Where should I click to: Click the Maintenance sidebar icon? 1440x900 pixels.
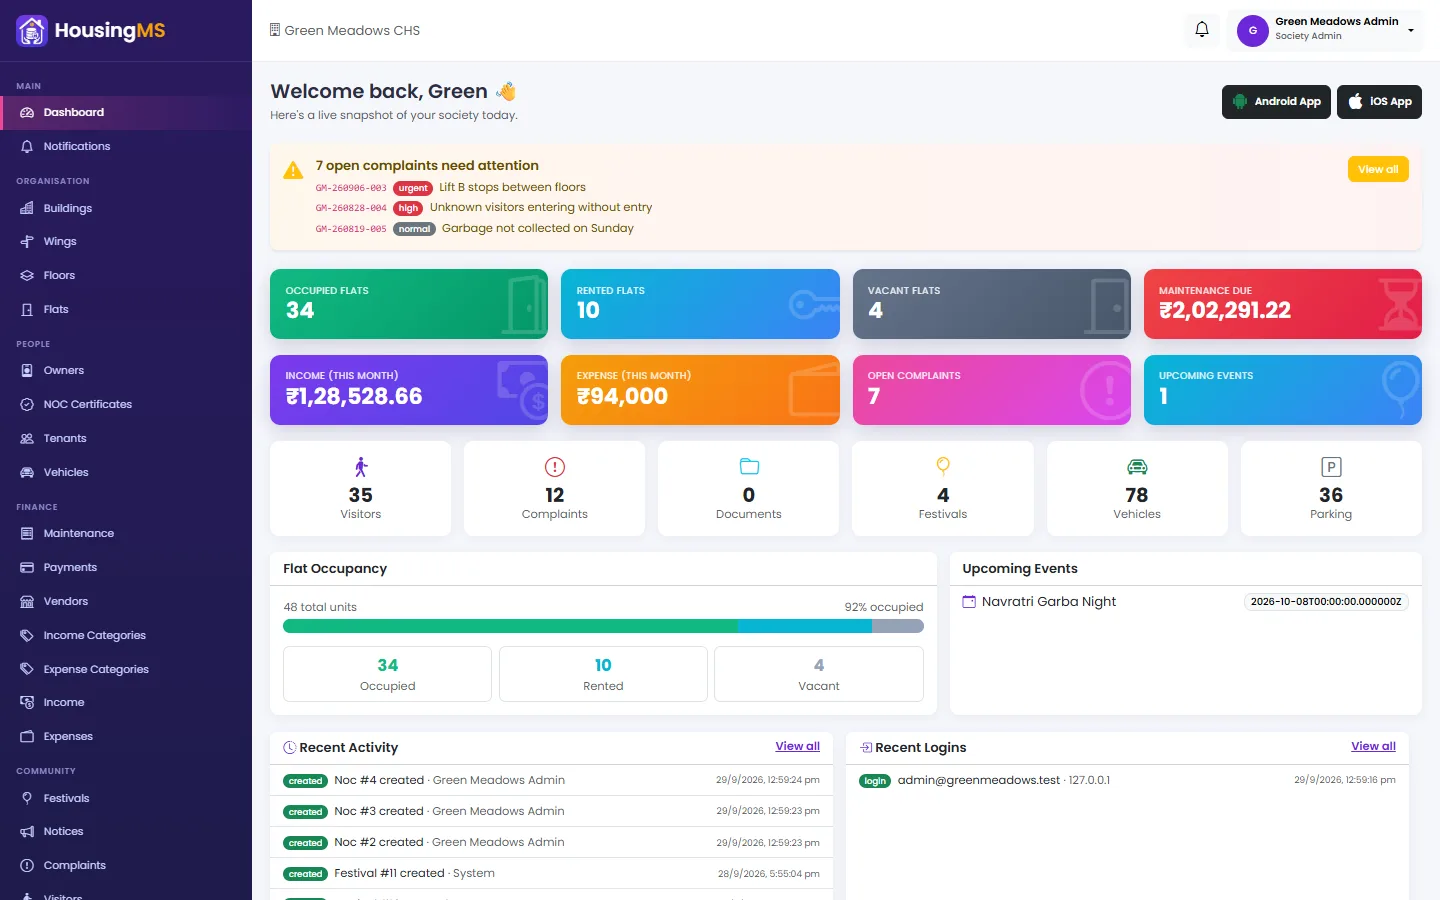point(27,534)
